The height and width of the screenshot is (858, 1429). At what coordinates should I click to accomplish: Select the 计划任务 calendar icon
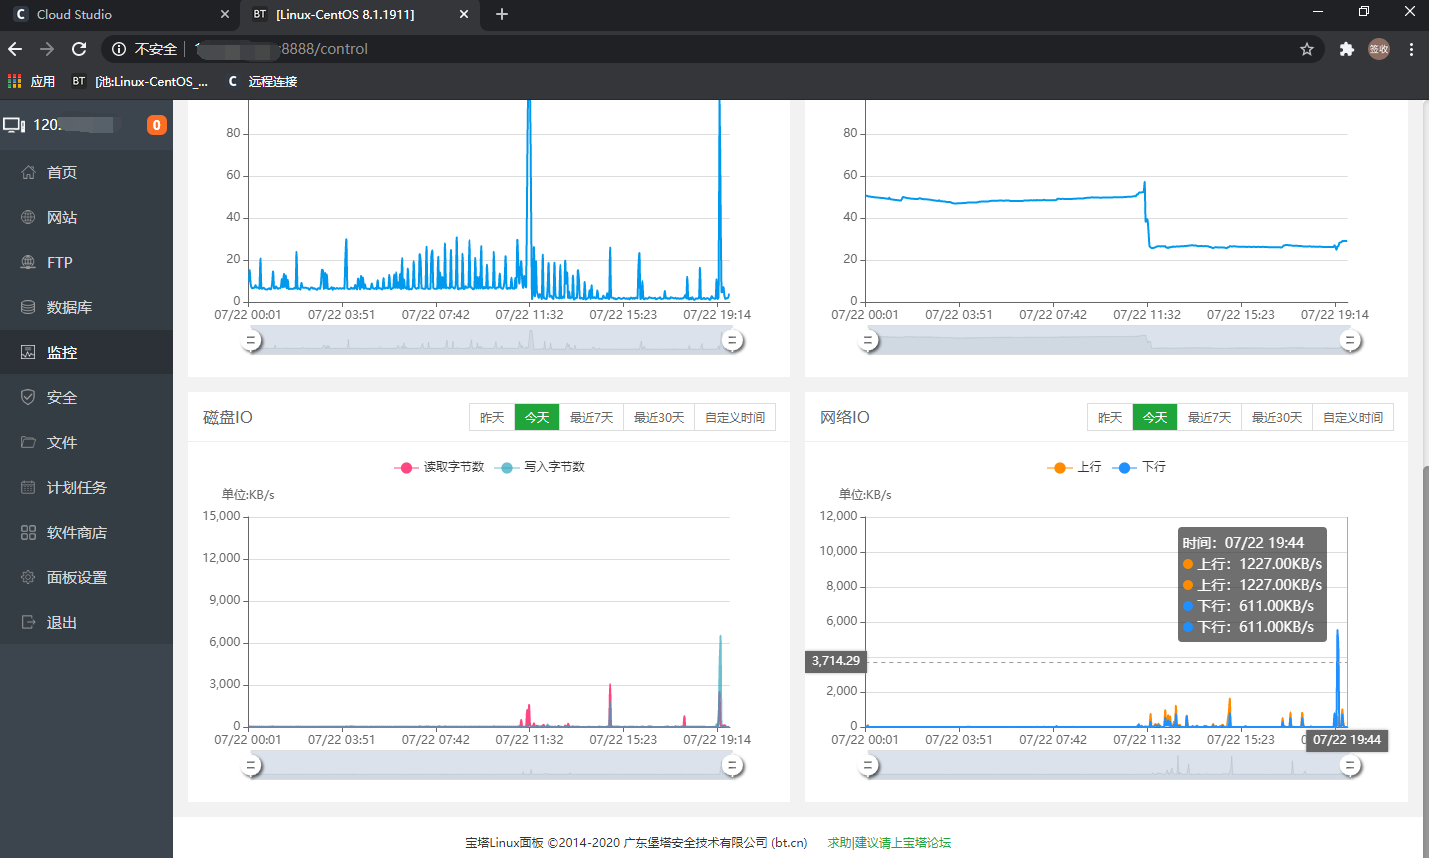click(28, 487)
